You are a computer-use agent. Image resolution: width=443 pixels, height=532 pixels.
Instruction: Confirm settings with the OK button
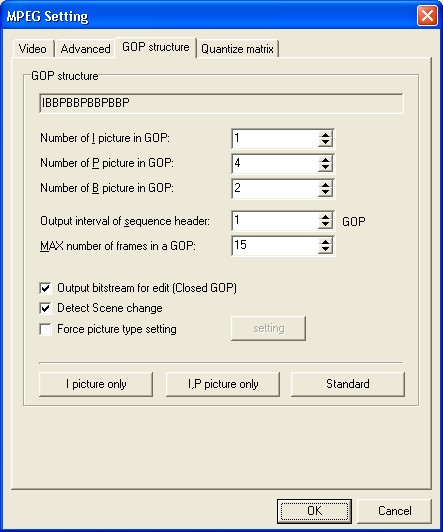click(x=314, y=511)
